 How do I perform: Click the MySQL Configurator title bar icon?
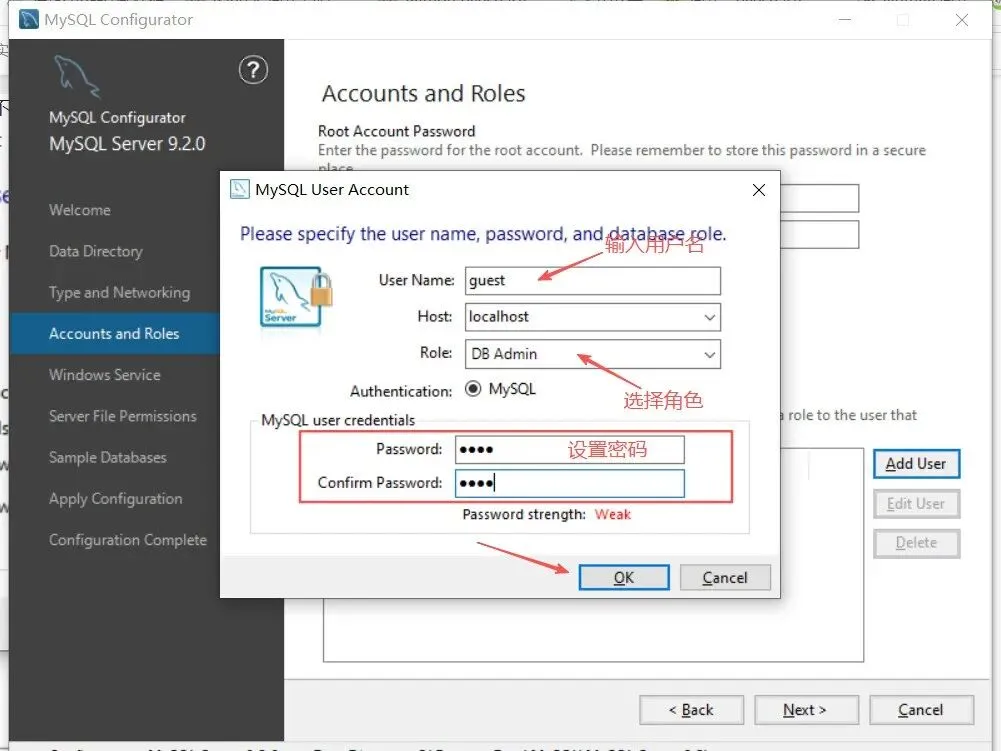pyautogui.click(x=29, y=20)
